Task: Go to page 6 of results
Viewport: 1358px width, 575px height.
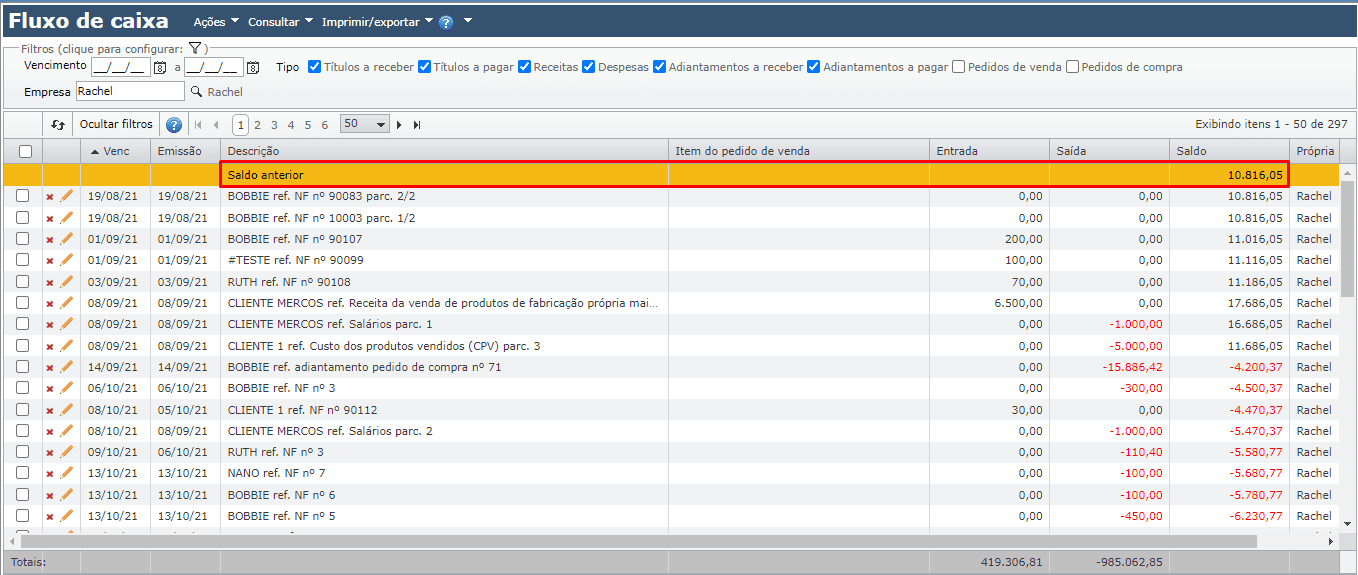Action: click(x=325, y=125)
